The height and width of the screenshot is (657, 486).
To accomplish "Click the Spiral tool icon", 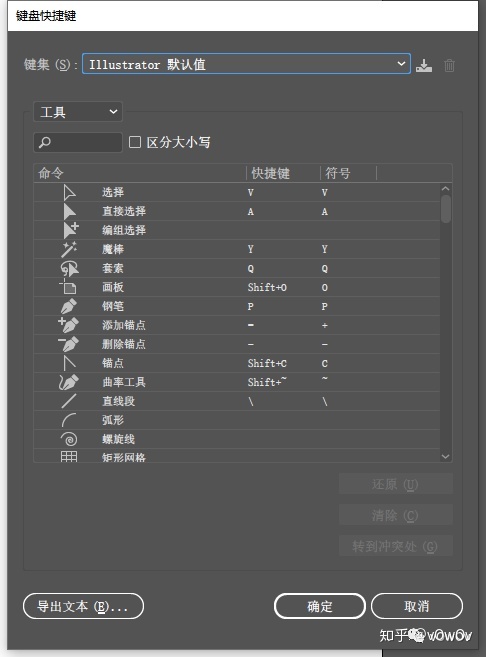I will tap(69, 439).
